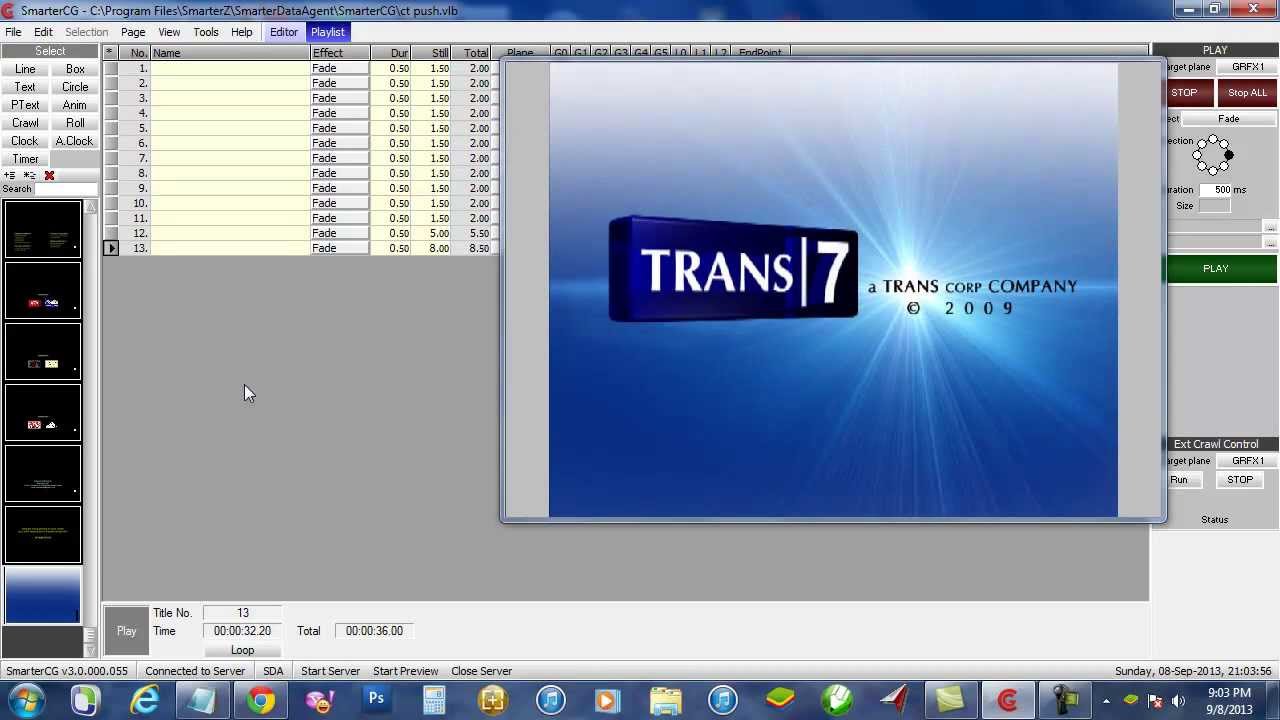Open Effect dropdown for row 12

tap(339, 234)
